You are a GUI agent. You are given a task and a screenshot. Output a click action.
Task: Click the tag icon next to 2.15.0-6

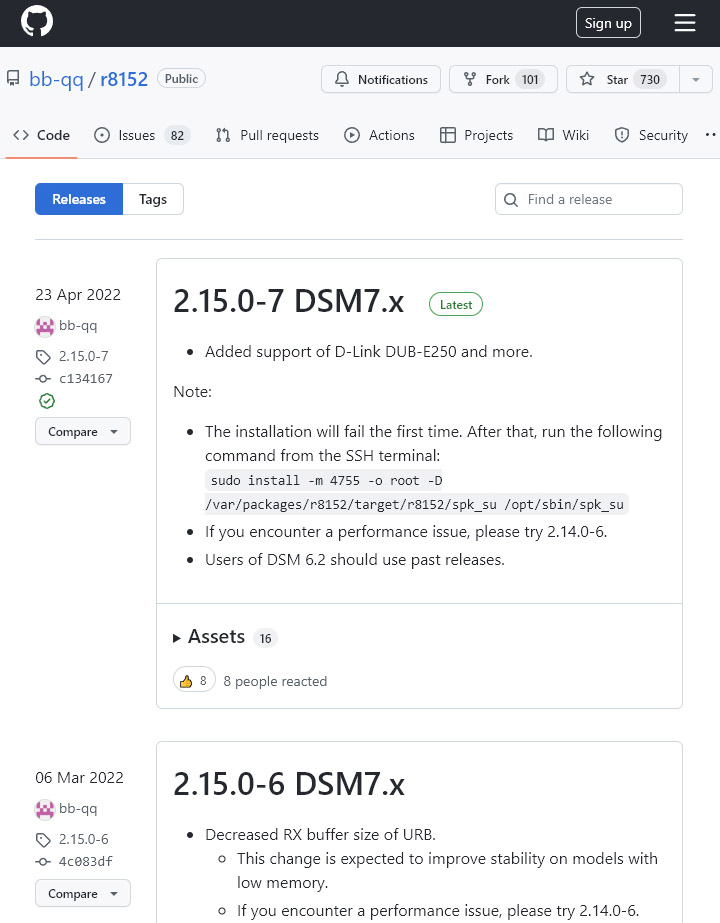43,839
